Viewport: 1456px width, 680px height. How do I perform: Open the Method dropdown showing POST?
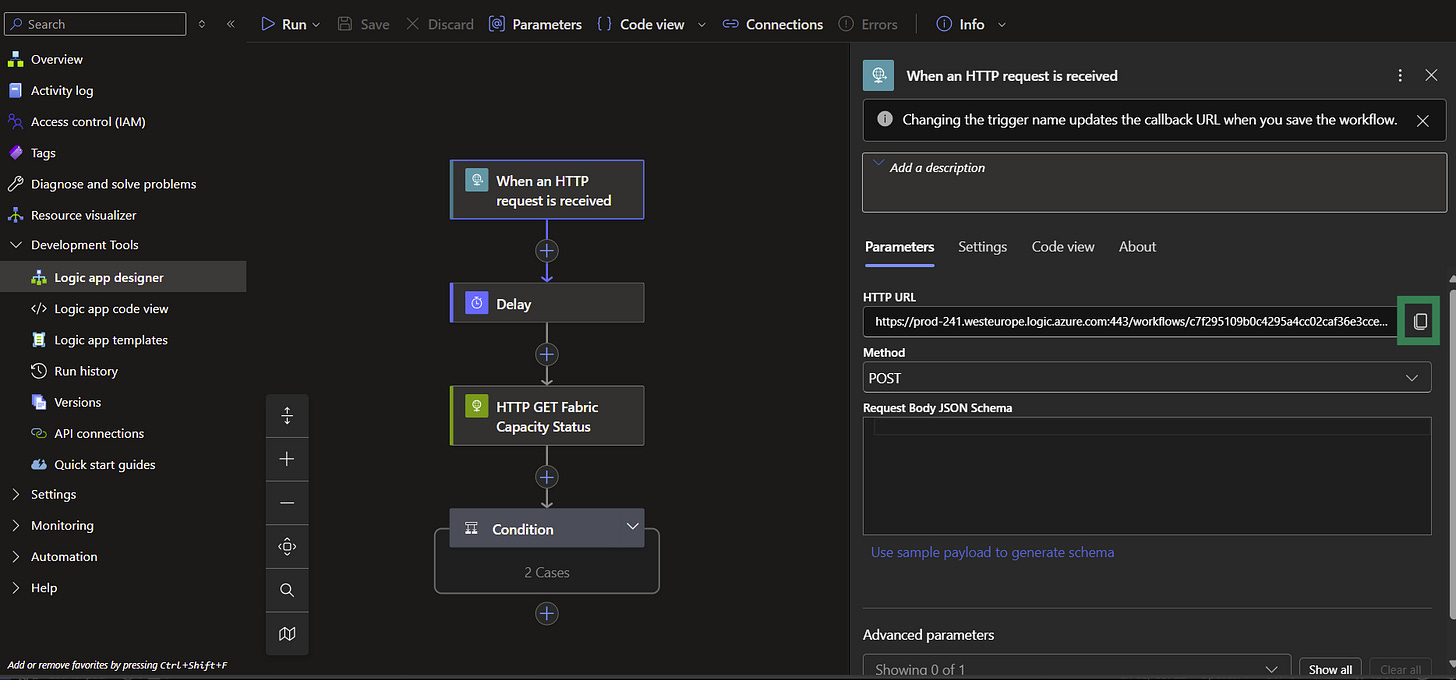[x=1146, y=378]
